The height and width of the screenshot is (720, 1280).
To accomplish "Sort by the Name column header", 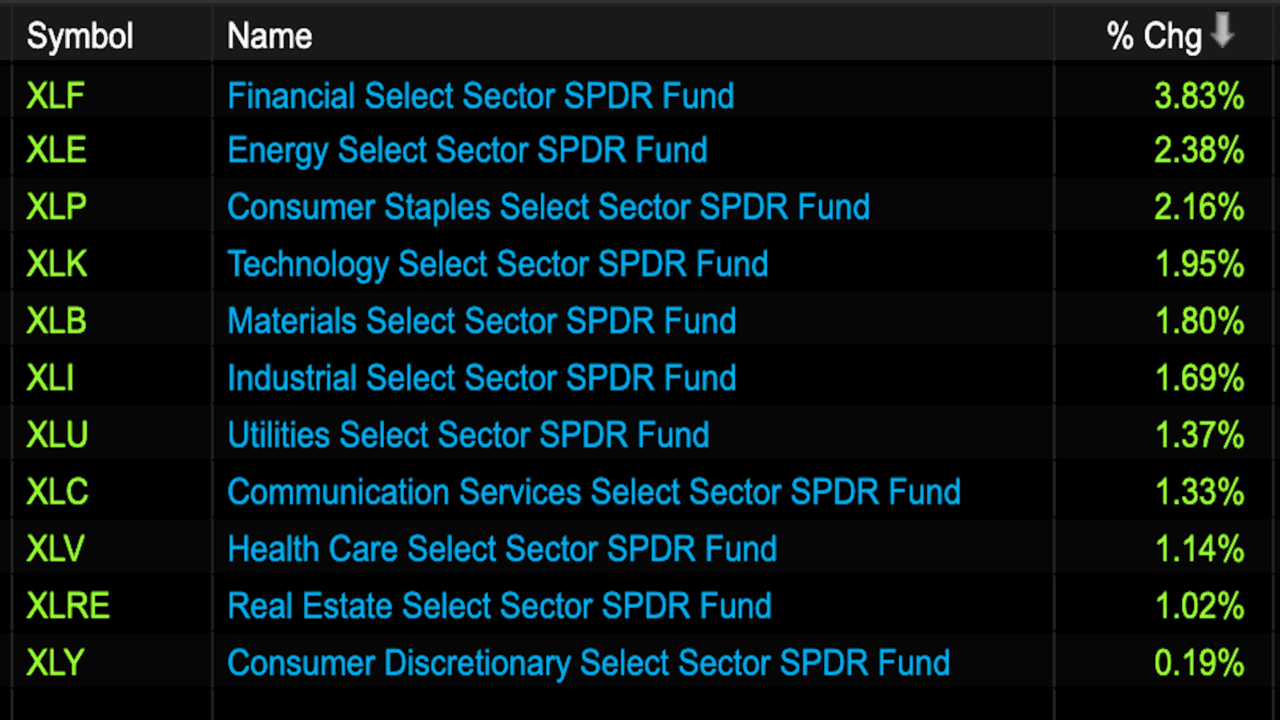I will pyautogui.click(x=270, y=37).
